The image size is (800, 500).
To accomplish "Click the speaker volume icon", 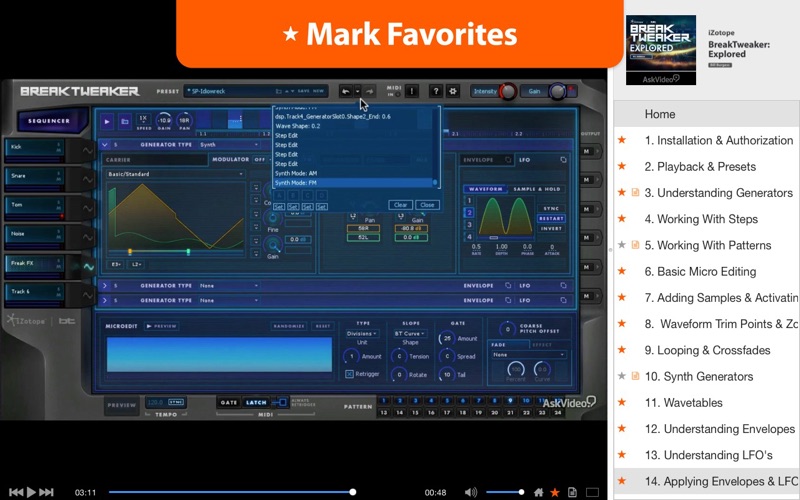I will [470, 492].
